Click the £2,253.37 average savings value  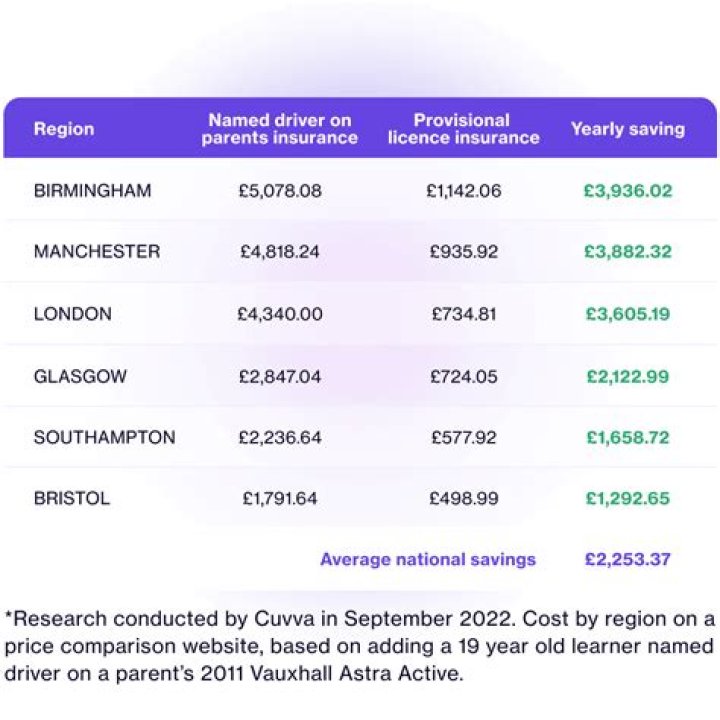(628, 559)
